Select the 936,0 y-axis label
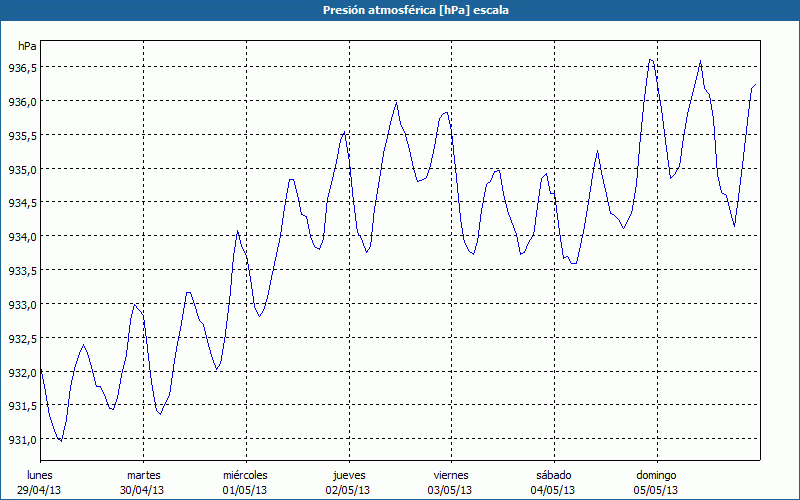800x500 pixels. [22, 102]
